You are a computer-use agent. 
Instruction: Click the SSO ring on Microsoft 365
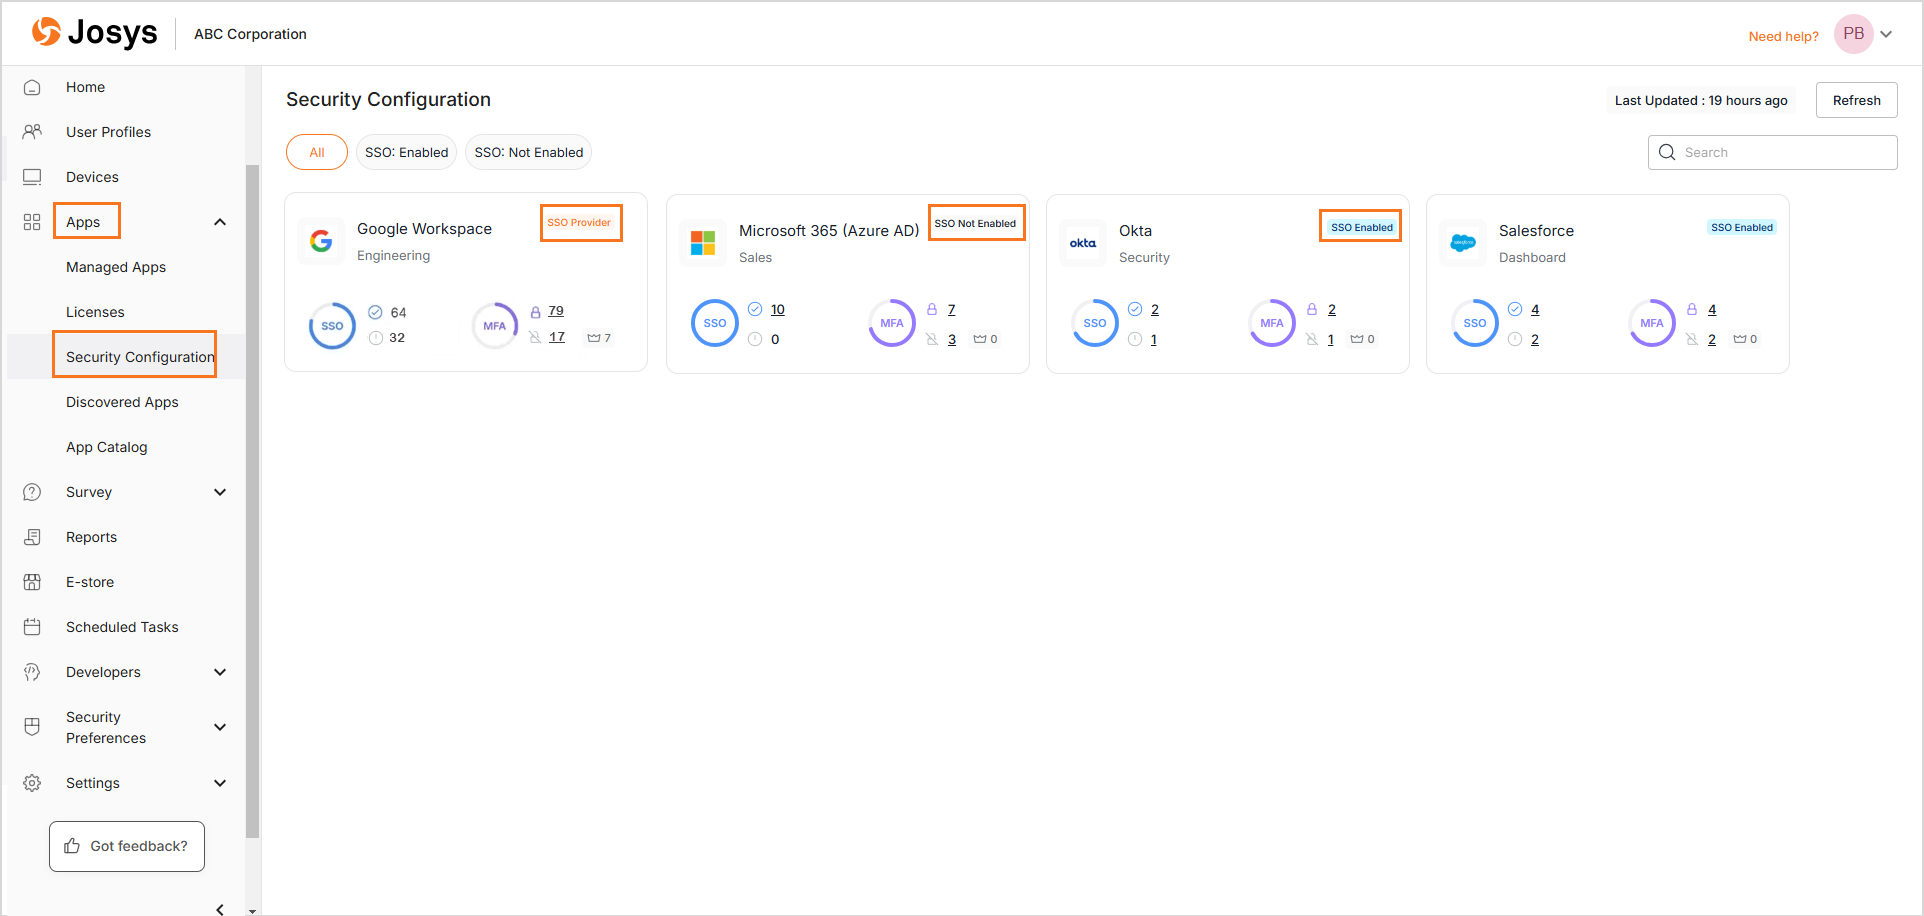pyautogui.click(x=715, y=323)
